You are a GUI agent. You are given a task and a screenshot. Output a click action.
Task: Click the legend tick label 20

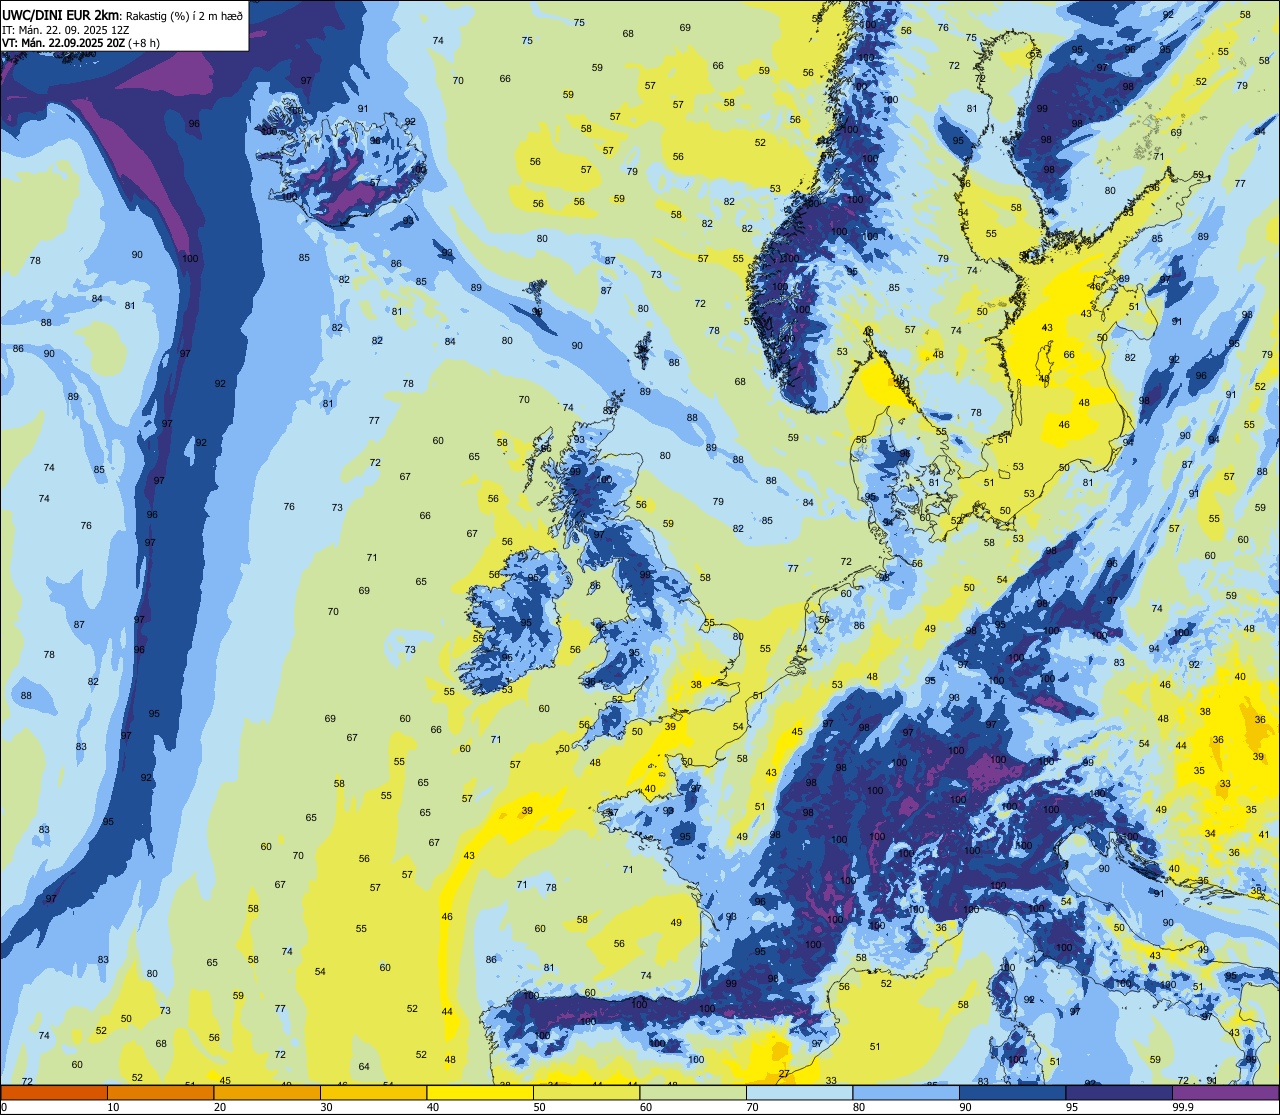point(220,1107)
